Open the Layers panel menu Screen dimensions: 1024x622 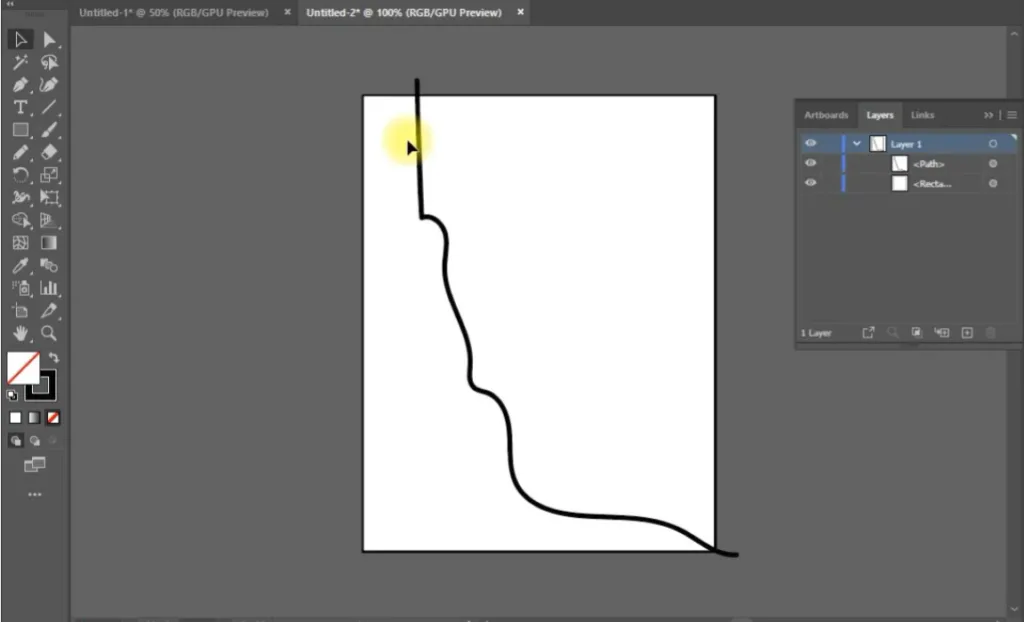1012,115
